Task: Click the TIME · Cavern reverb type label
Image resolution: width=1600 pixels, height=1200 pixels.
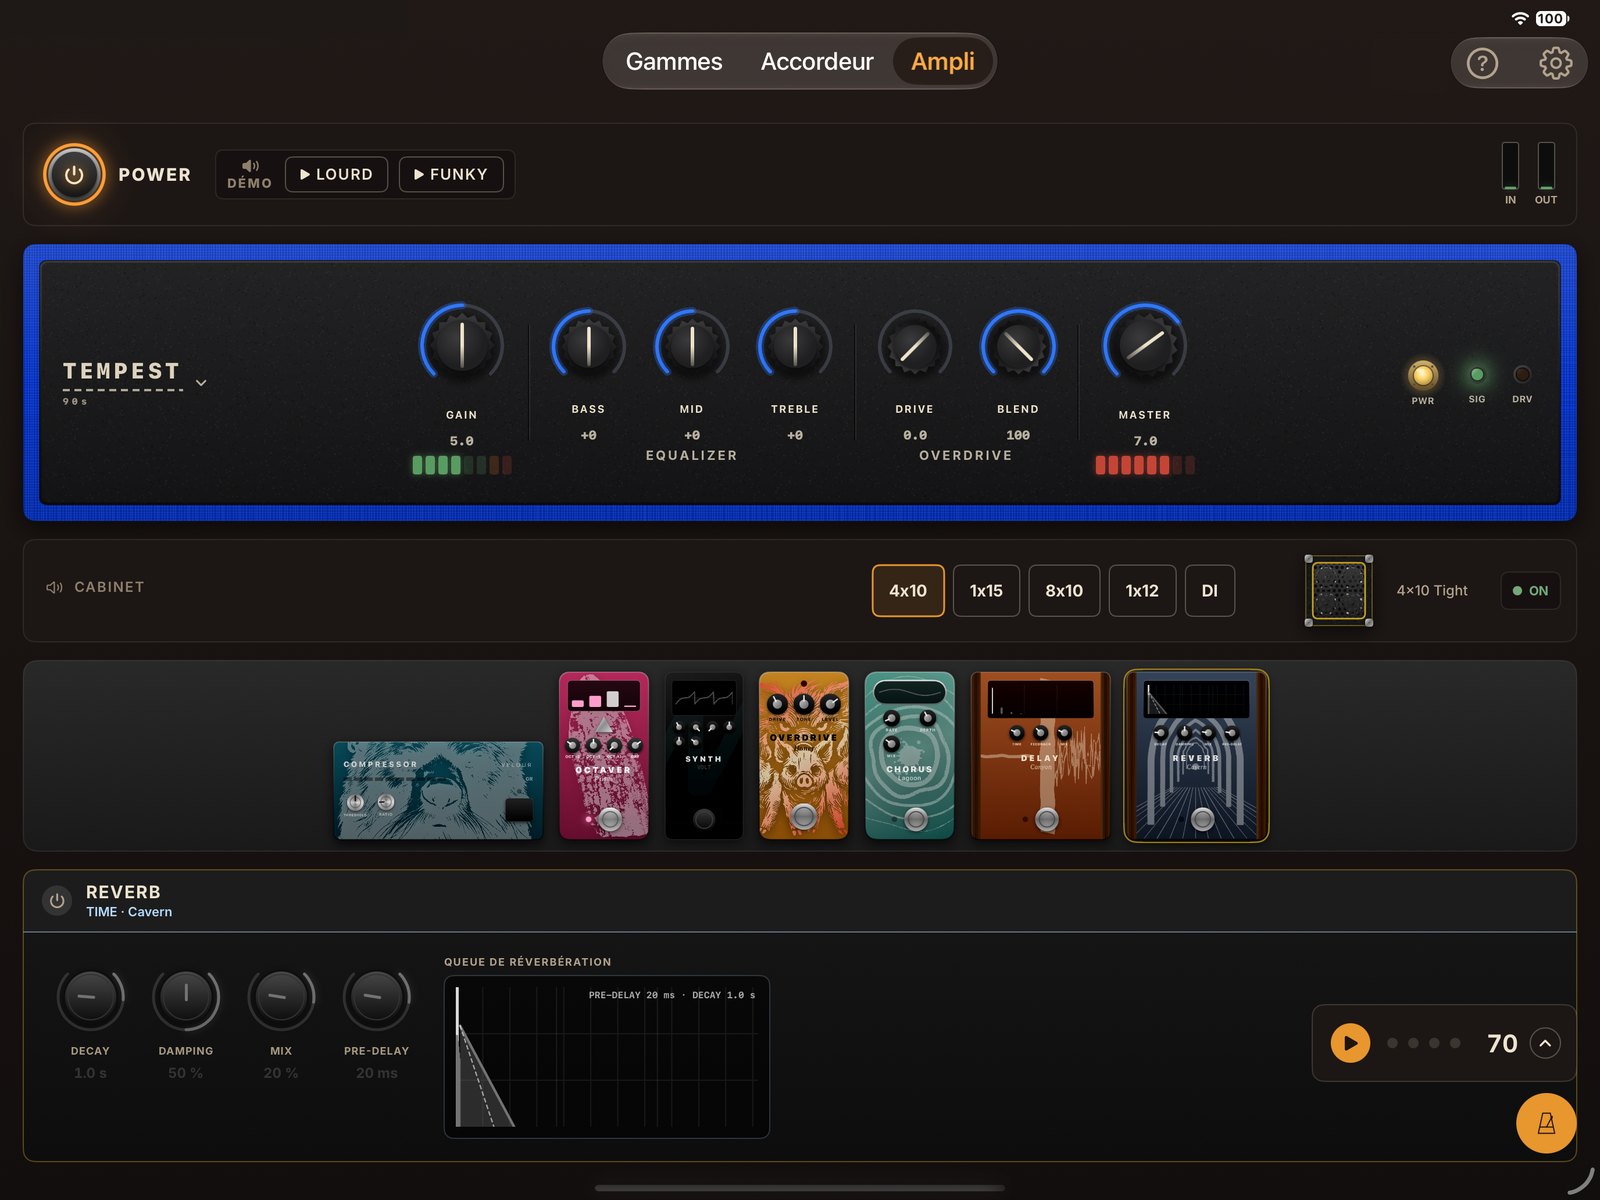Action: point(129,912)
